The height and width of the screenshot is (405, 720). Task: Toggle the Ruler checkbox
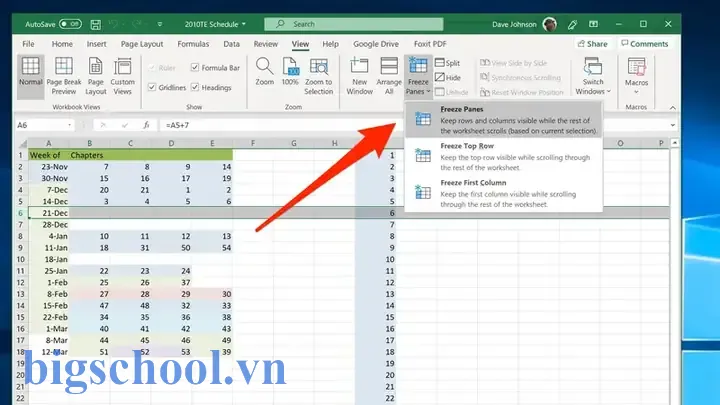tap(152, 68)
